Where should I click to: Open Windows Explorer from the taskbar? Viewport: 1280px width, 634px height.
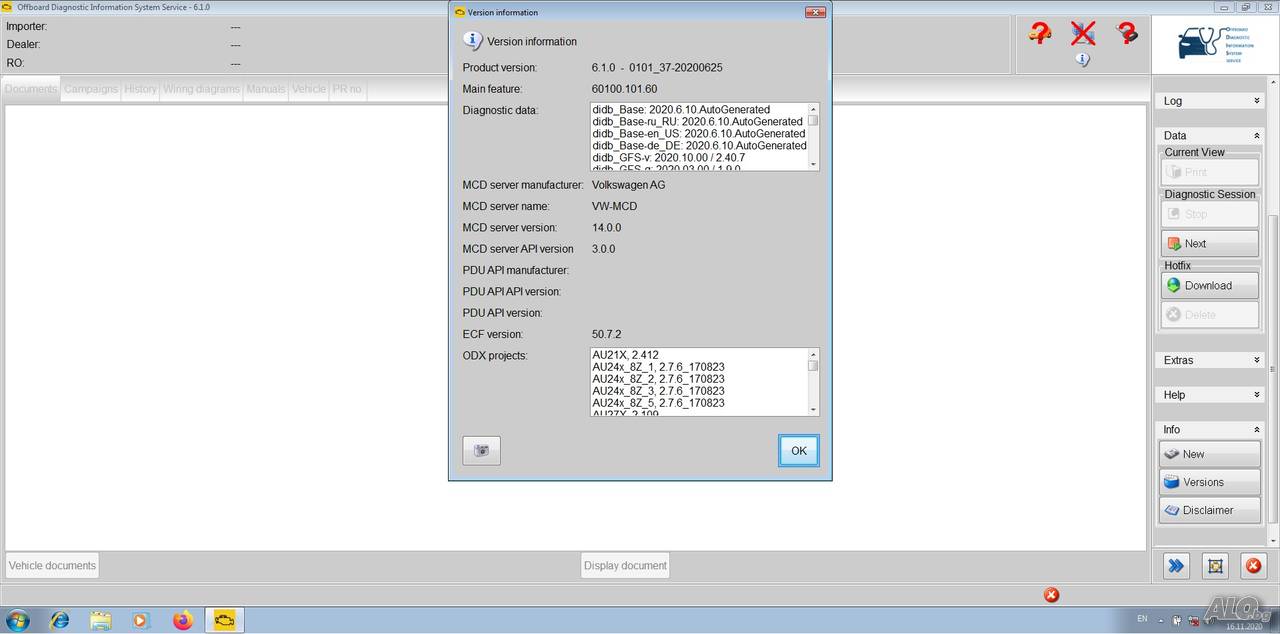[101, 620]
